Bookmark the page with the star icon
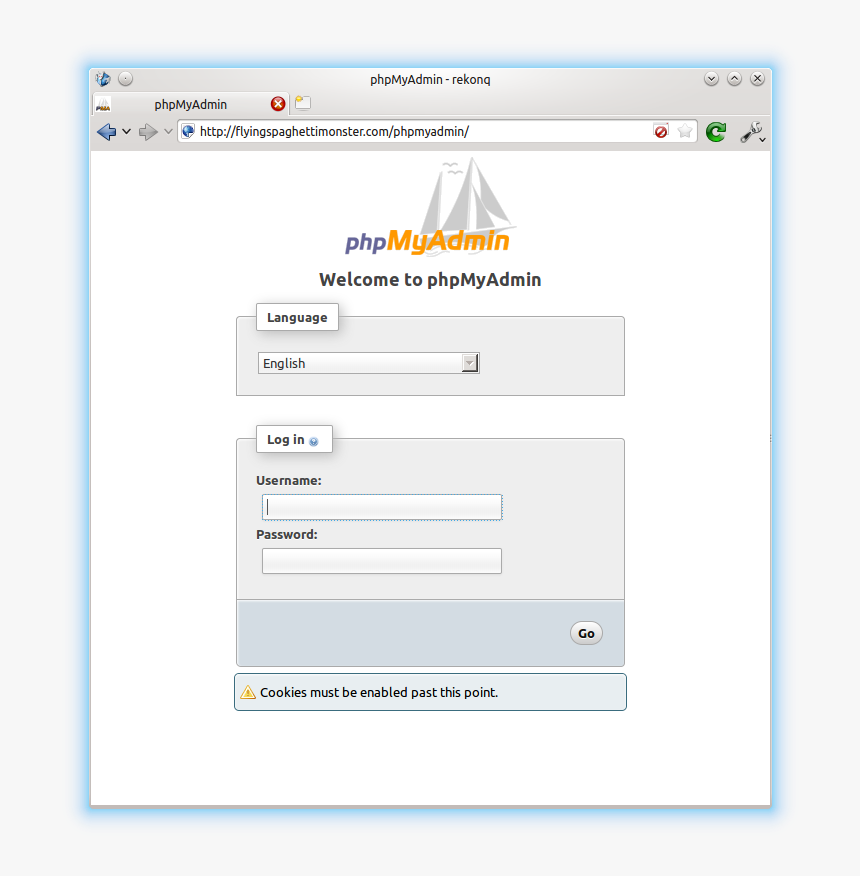Screen dimensions: 860x876 pos(685,131)
